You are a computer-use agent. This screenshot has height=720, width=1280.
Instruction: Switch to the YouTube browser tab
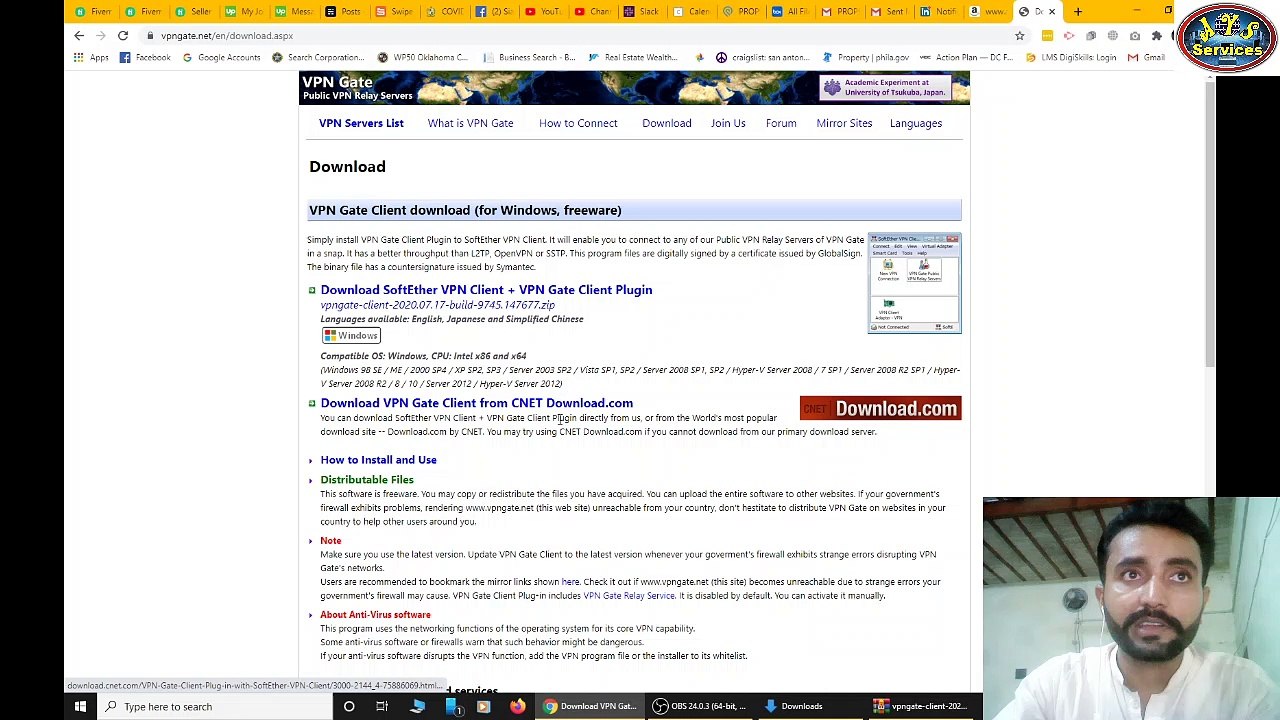click(542, 11)
